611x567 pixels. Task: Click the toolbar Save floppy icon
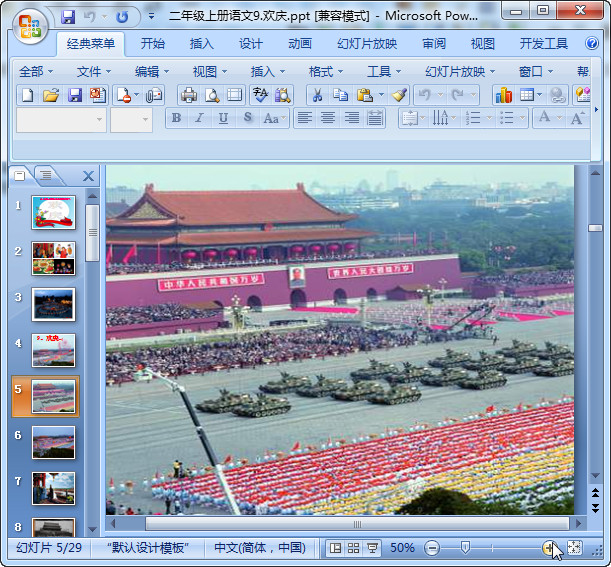(74, 95)
